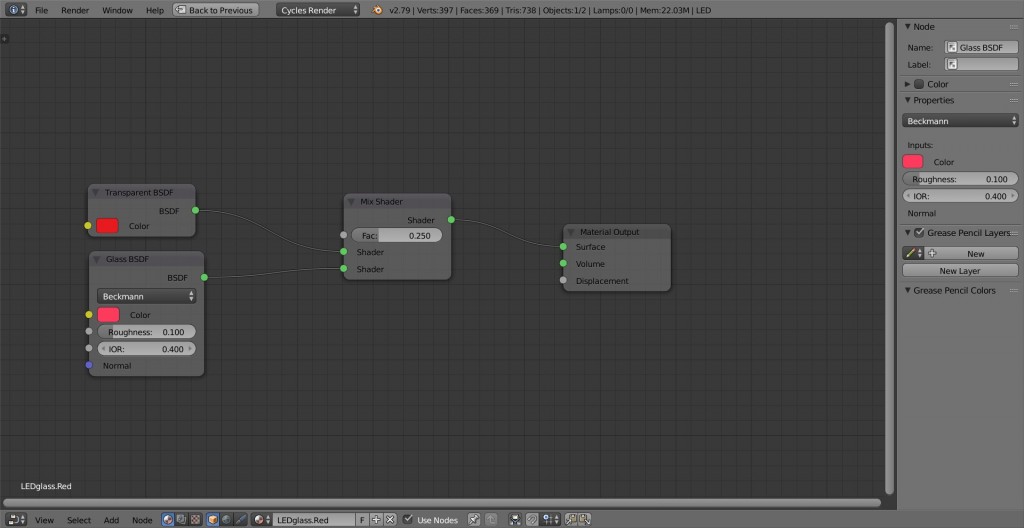Toggle the Color panel checkbox in sidebar
Image resolution: width=1024 pixels, height=528 pixels.
[919, 84]
